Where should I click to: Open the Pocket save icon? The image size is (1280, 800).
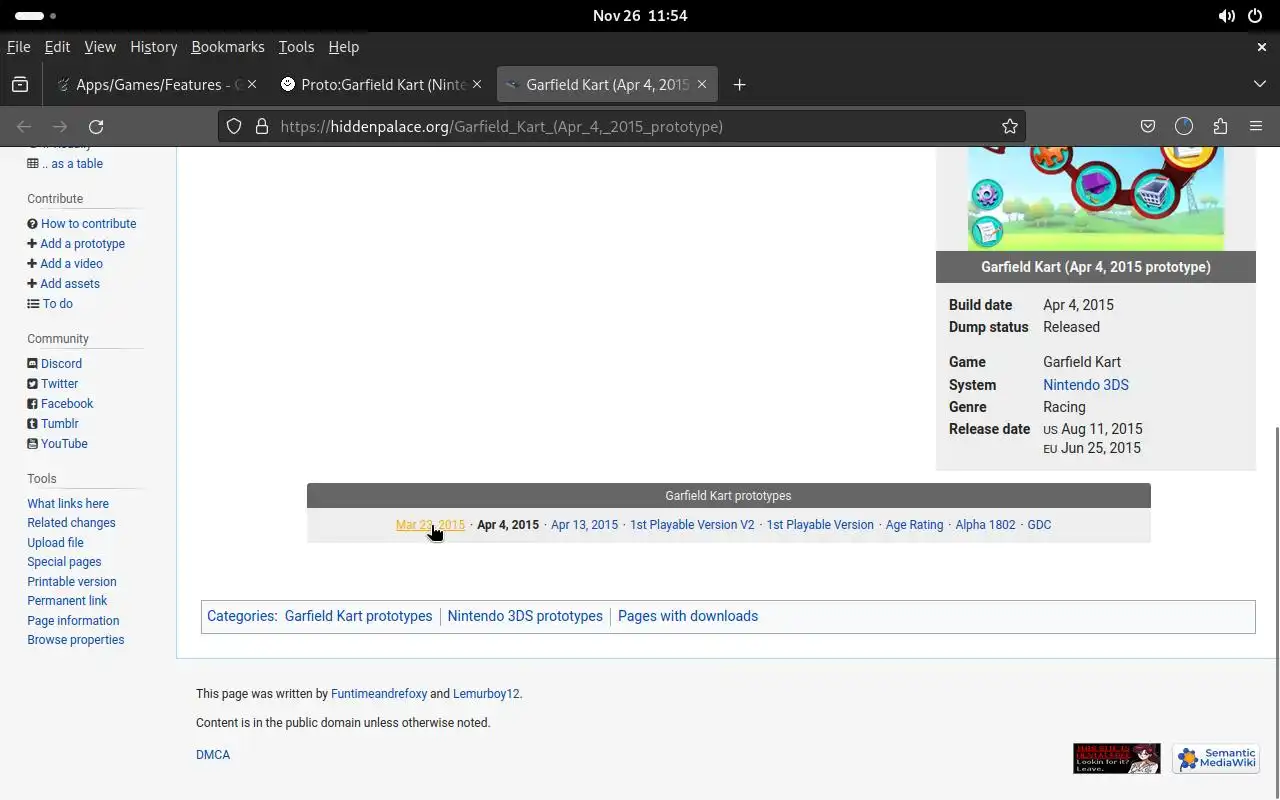click(1148, 126)
